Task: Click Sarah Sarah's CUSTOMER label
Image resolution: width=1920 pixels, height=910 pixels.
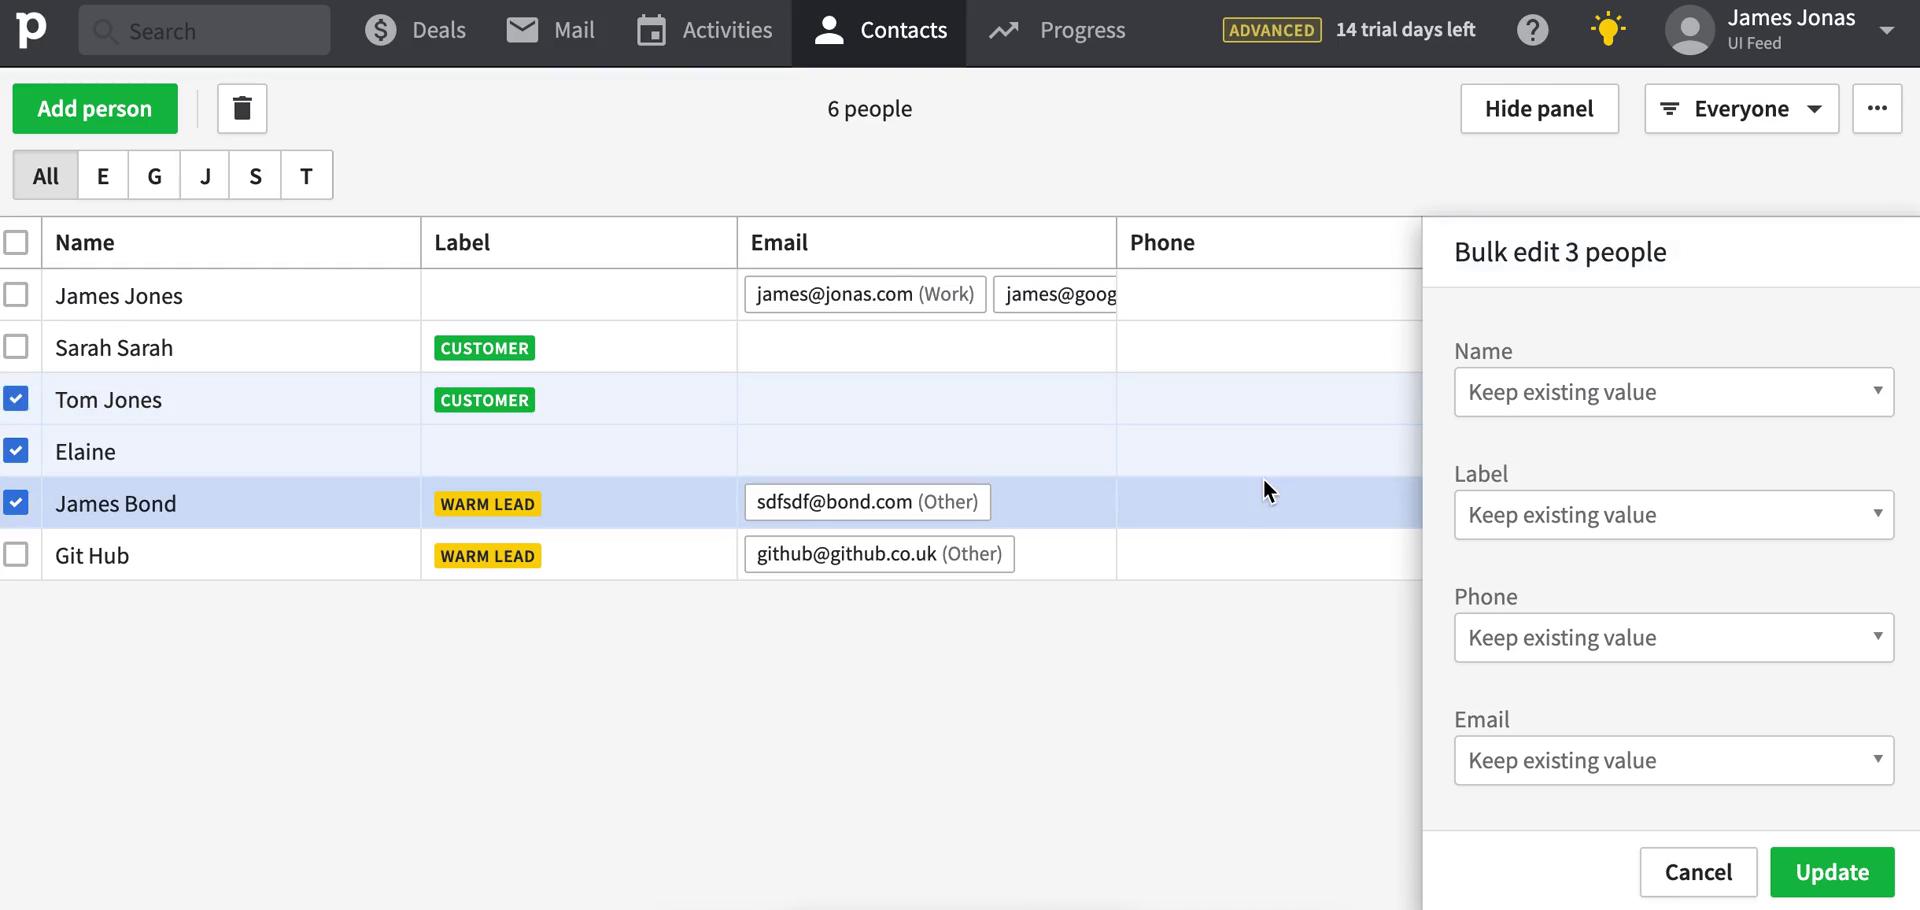Action: click(x=484, y=348)
